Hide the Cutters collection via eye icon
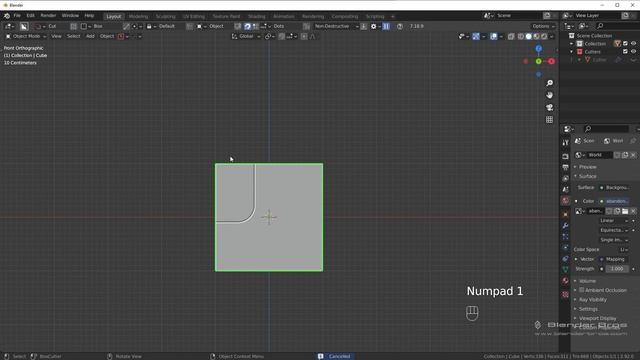This screenshot has width=640, height=360. (x=633, y=52)
